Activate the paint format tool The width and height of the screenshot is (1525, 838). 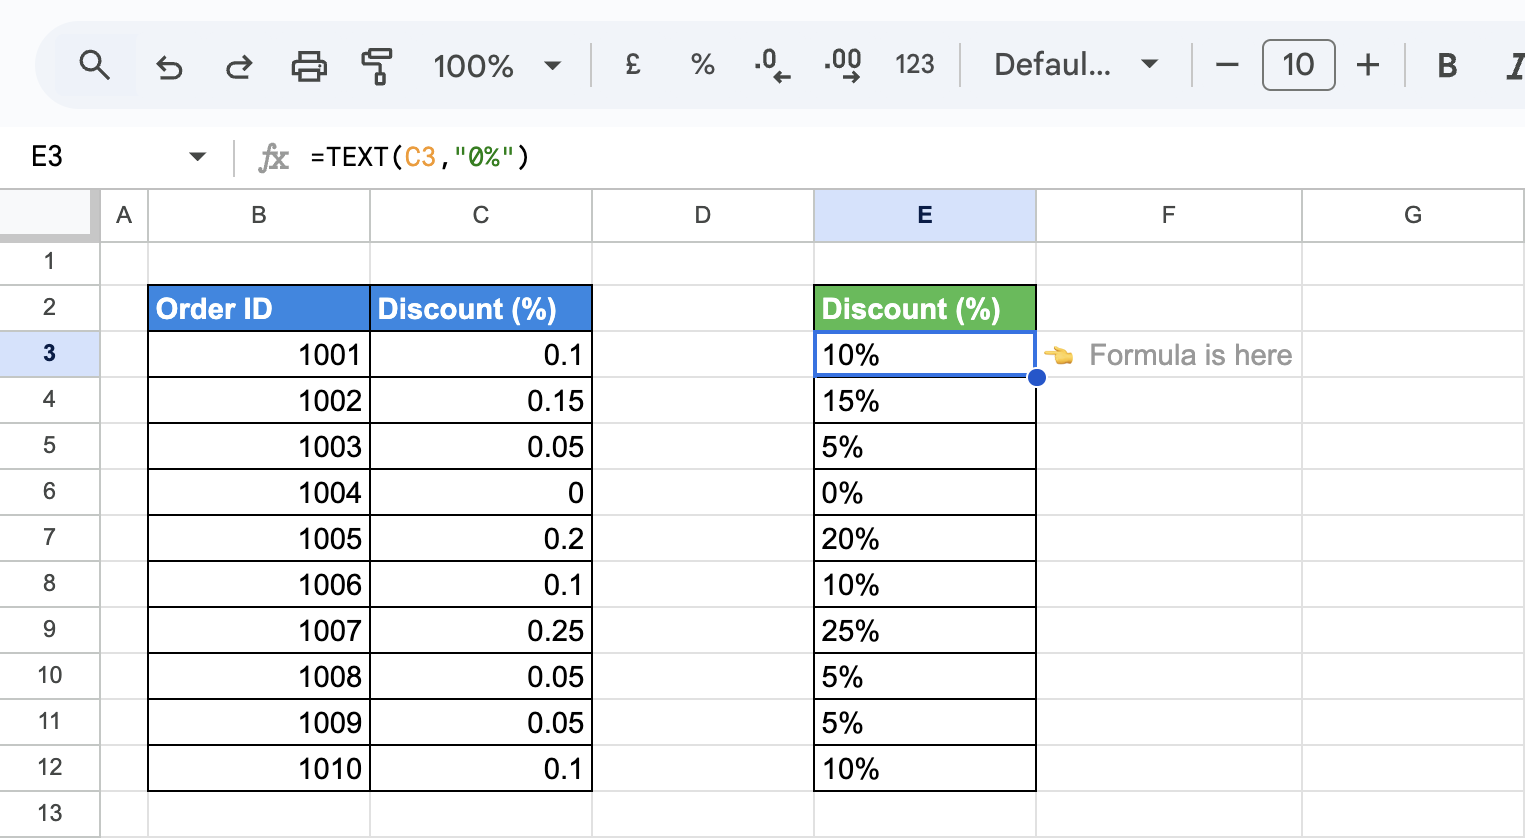377,66
